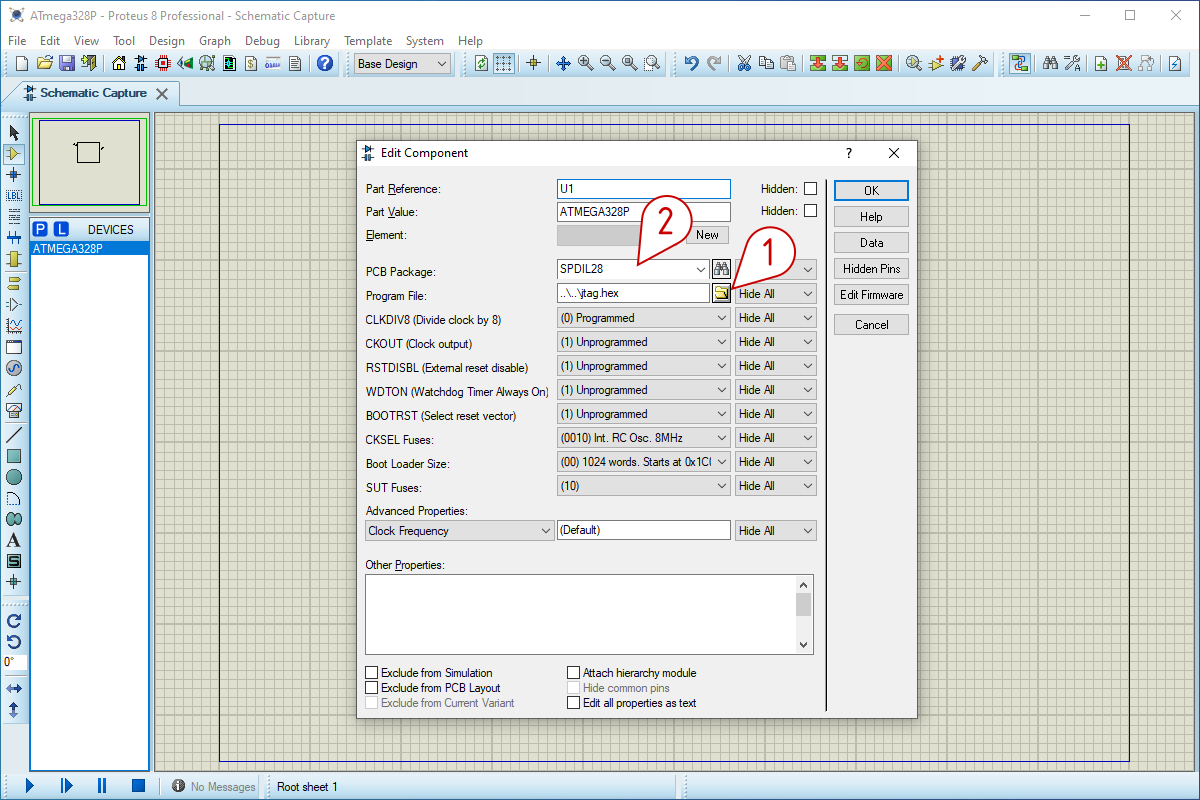Select the Generator Mode sine-wave tool
Viewport: 1200px width, 800px height.
(14, 368)
